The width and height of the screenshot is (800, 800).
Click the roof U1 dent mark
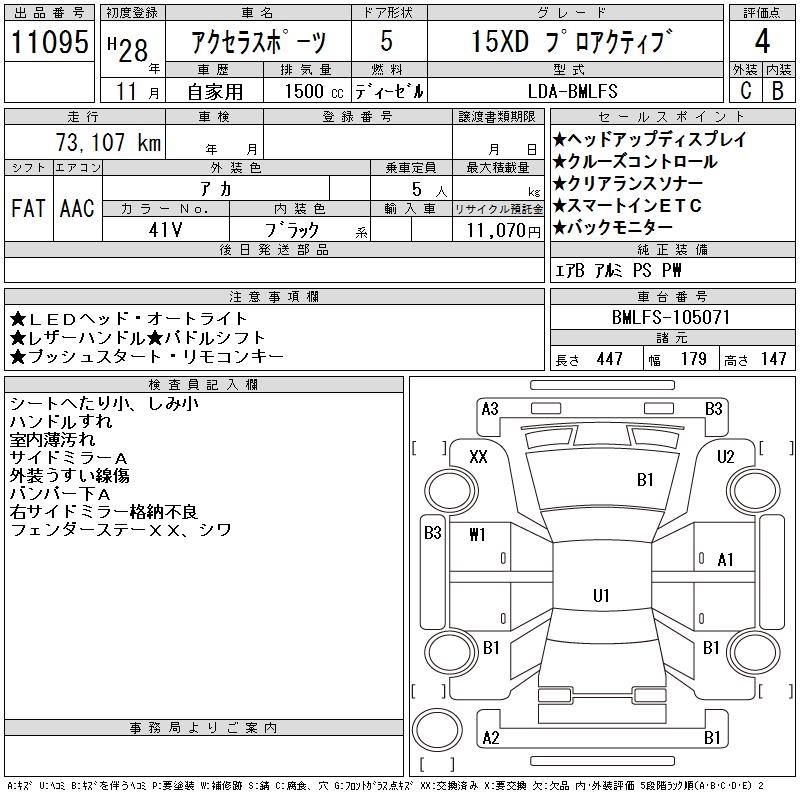(x=602, y=595)
